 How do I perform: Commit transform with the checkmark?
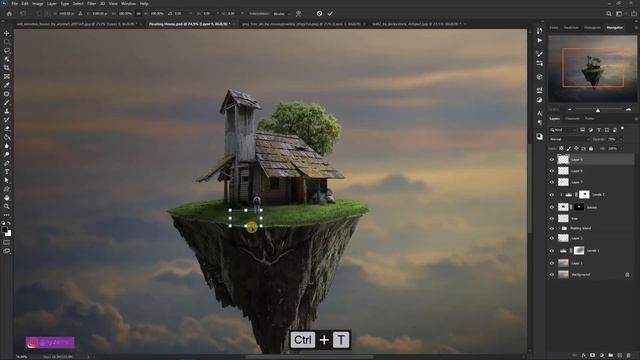pyautogui.click(x=330, y=13)
